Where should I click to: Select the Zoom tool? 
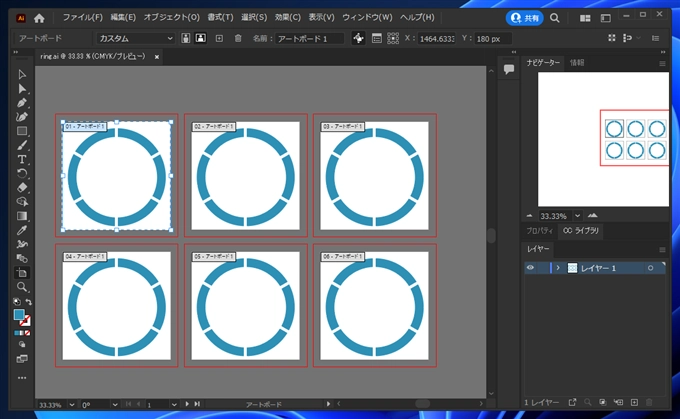tap(22, 287)
